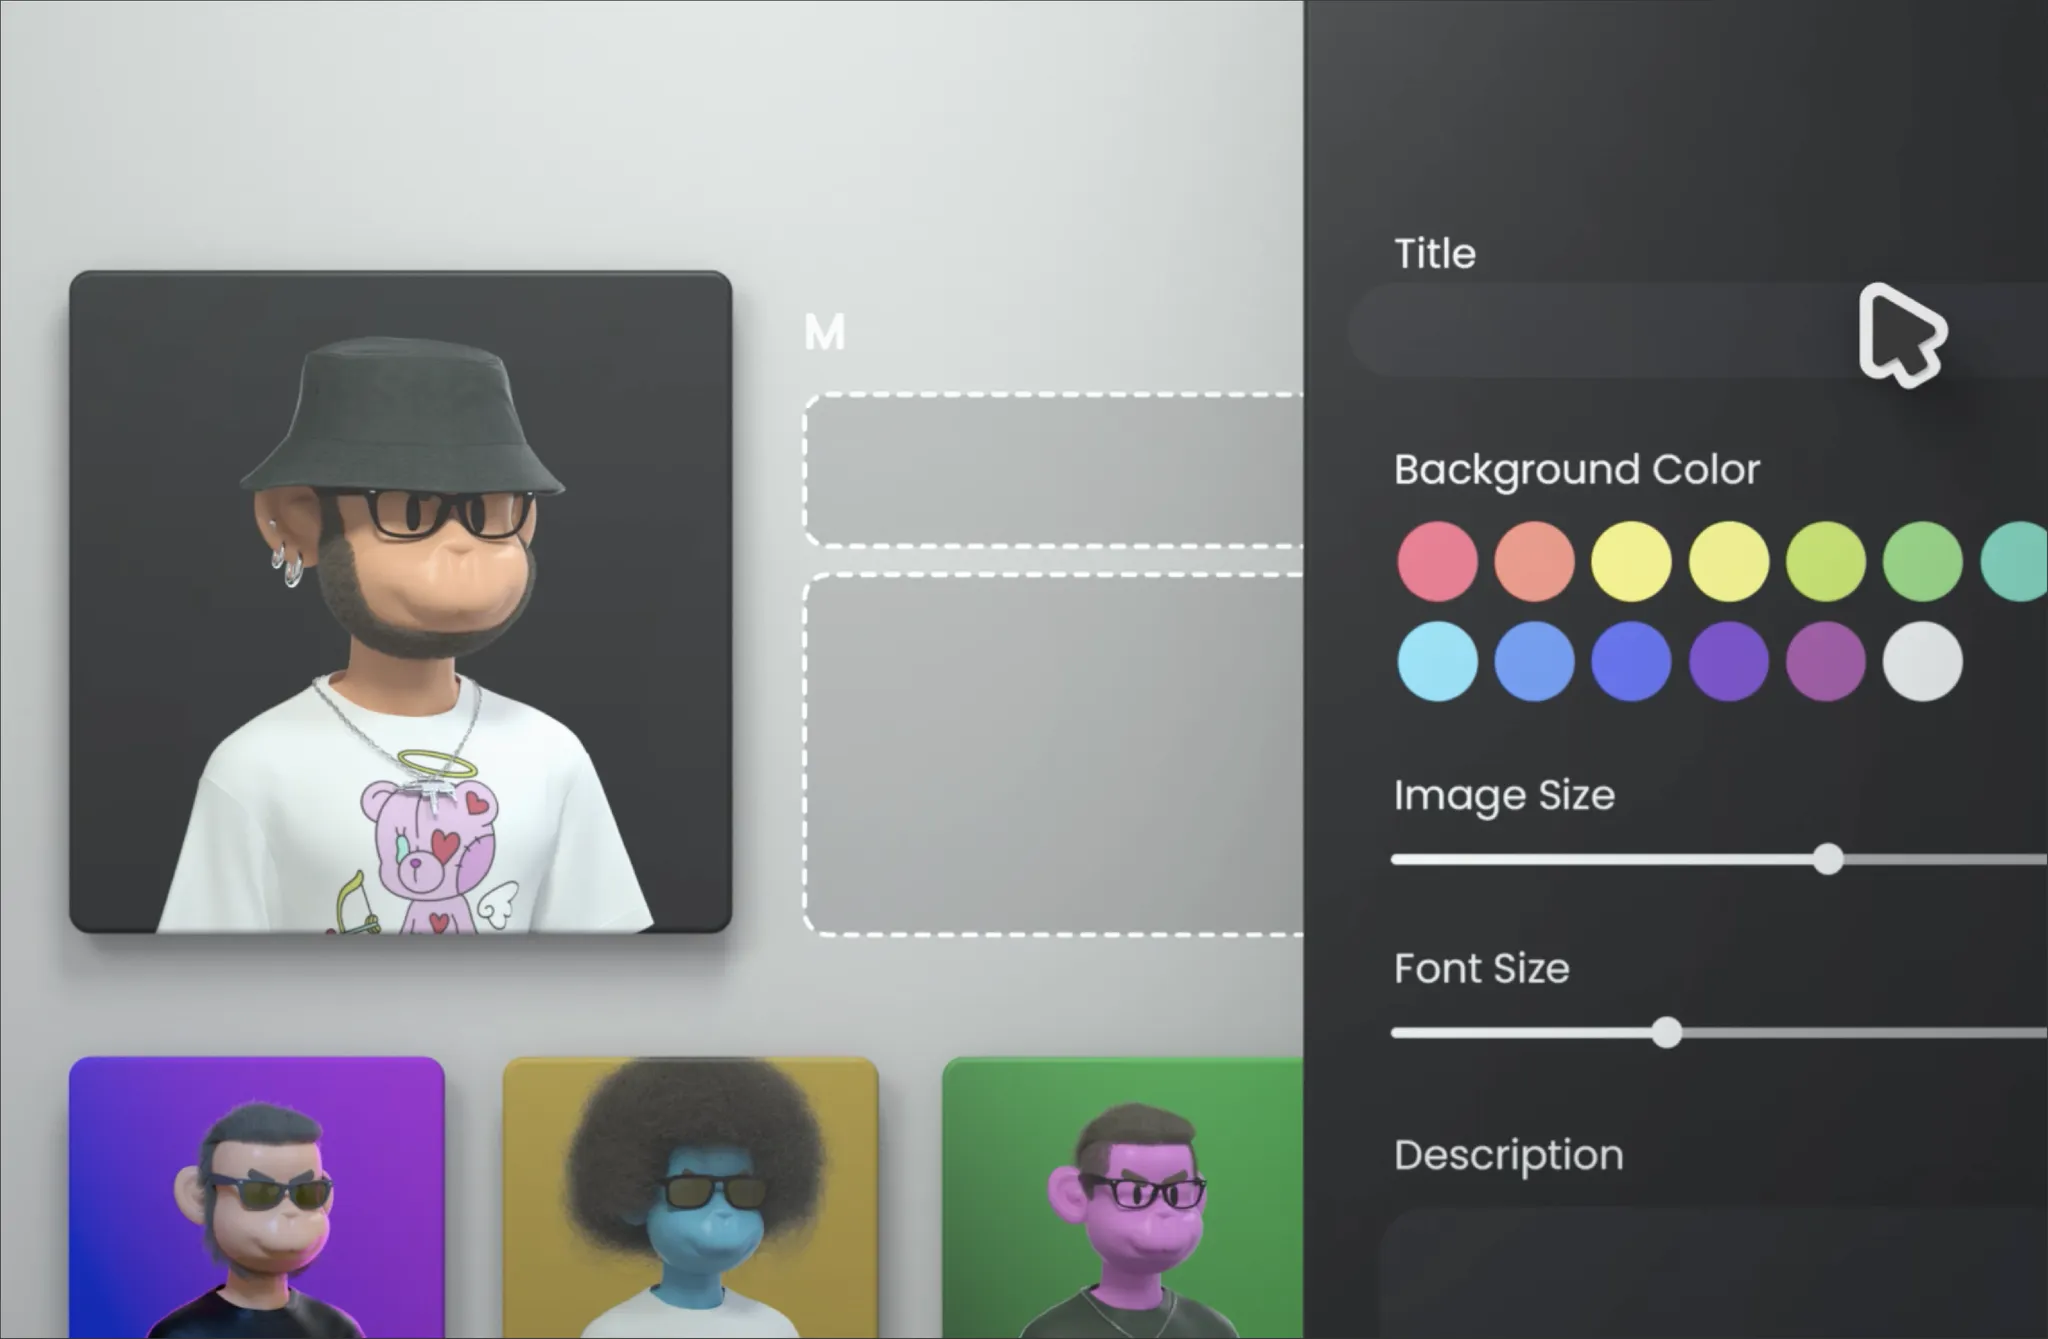This screenshot has height=1339, width=2048.
Task: Choose the teal swatch at row end
Action: coord(2016,561)
